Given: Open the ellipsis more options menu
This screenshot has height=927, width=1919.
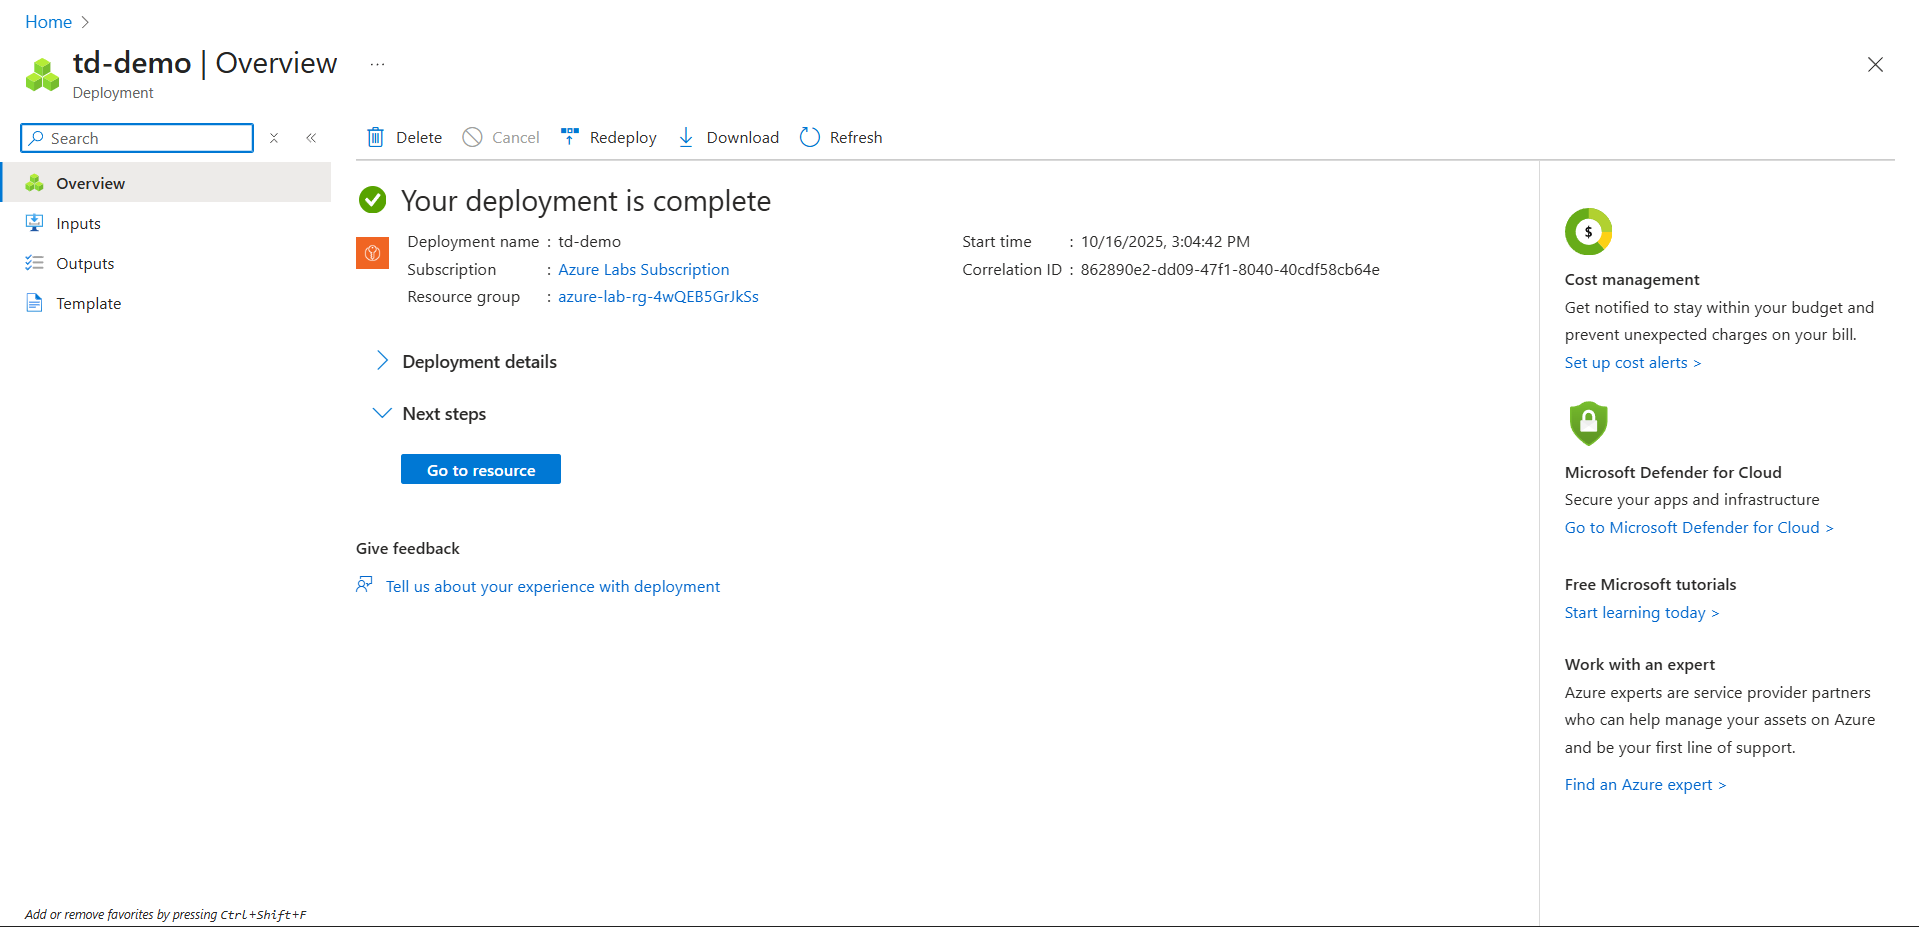Looking at the screenshot, I should point(377,64).
